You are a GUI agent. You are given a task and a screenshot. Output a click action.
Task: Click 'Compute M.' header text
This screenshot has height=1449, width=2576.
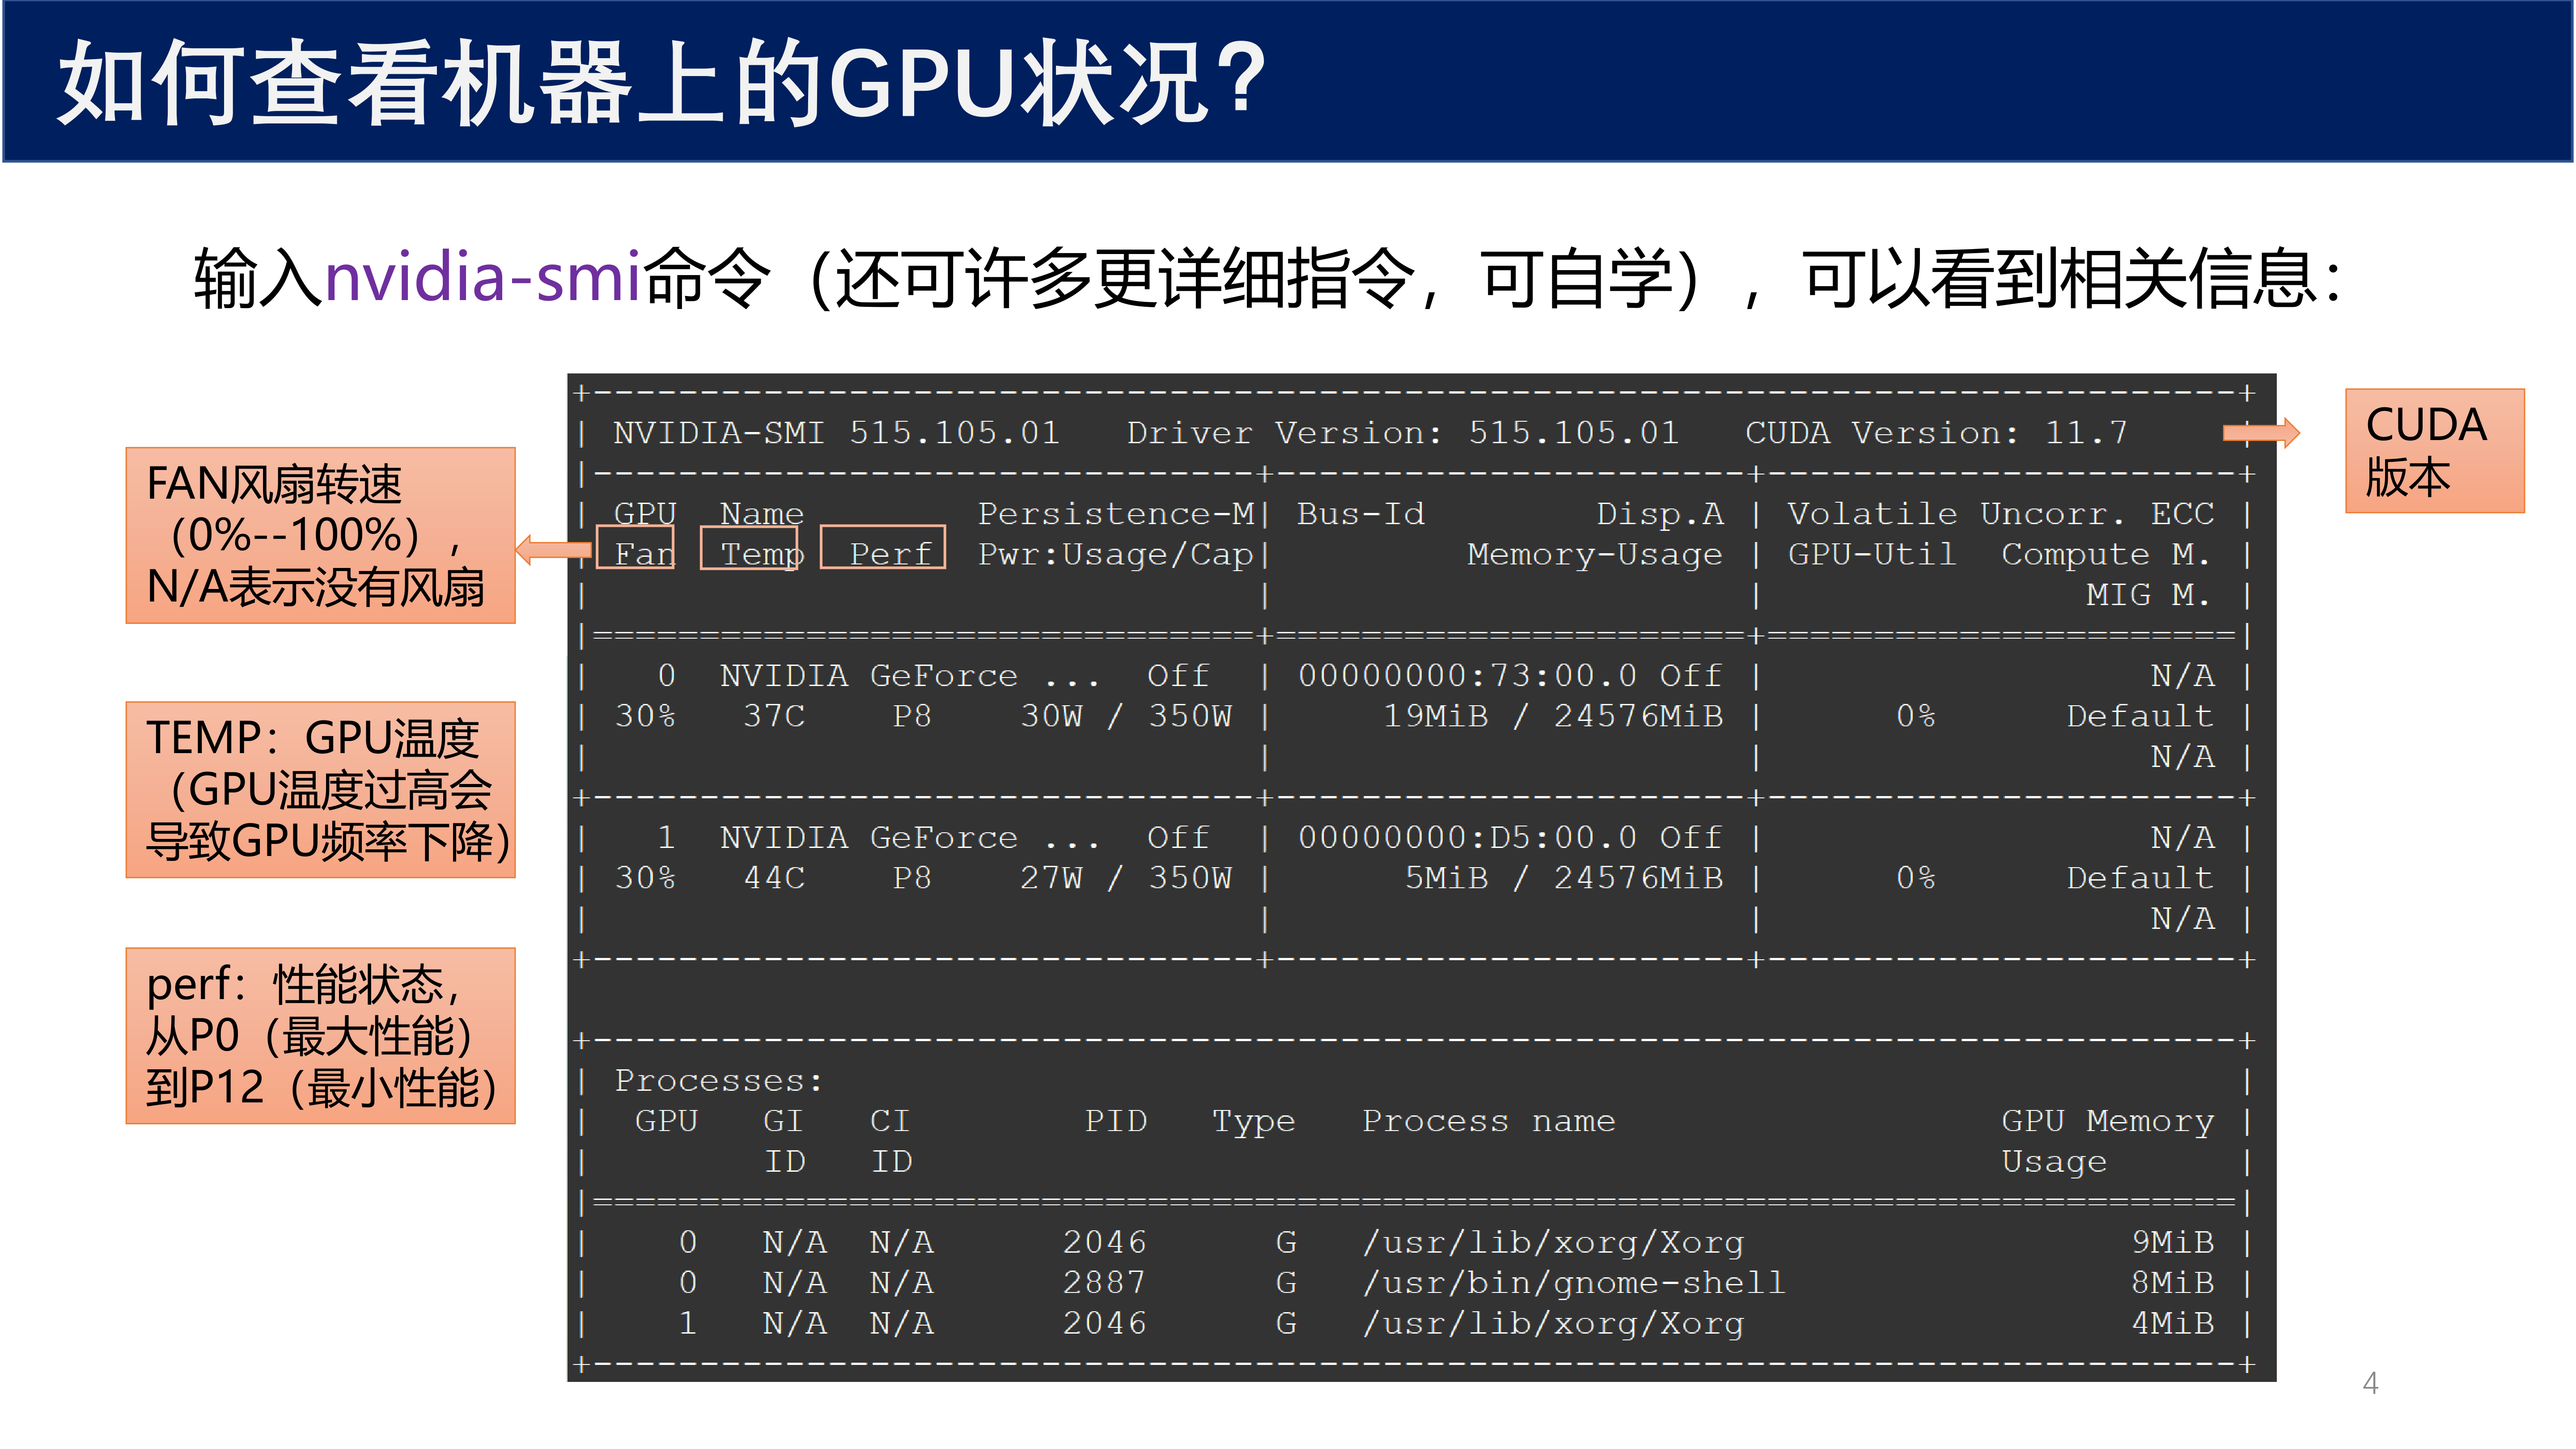click(x=2105, y=554)
